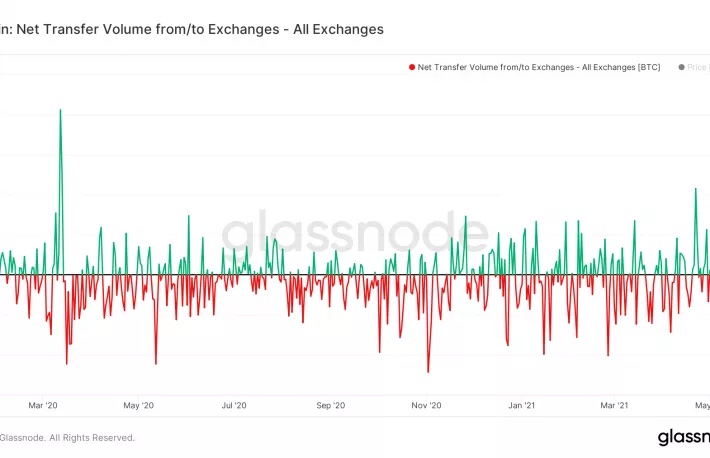Screen dimensions: 710x458
Task: Select the Sep '20 x-axis label
Action: [x=330, y=405]
